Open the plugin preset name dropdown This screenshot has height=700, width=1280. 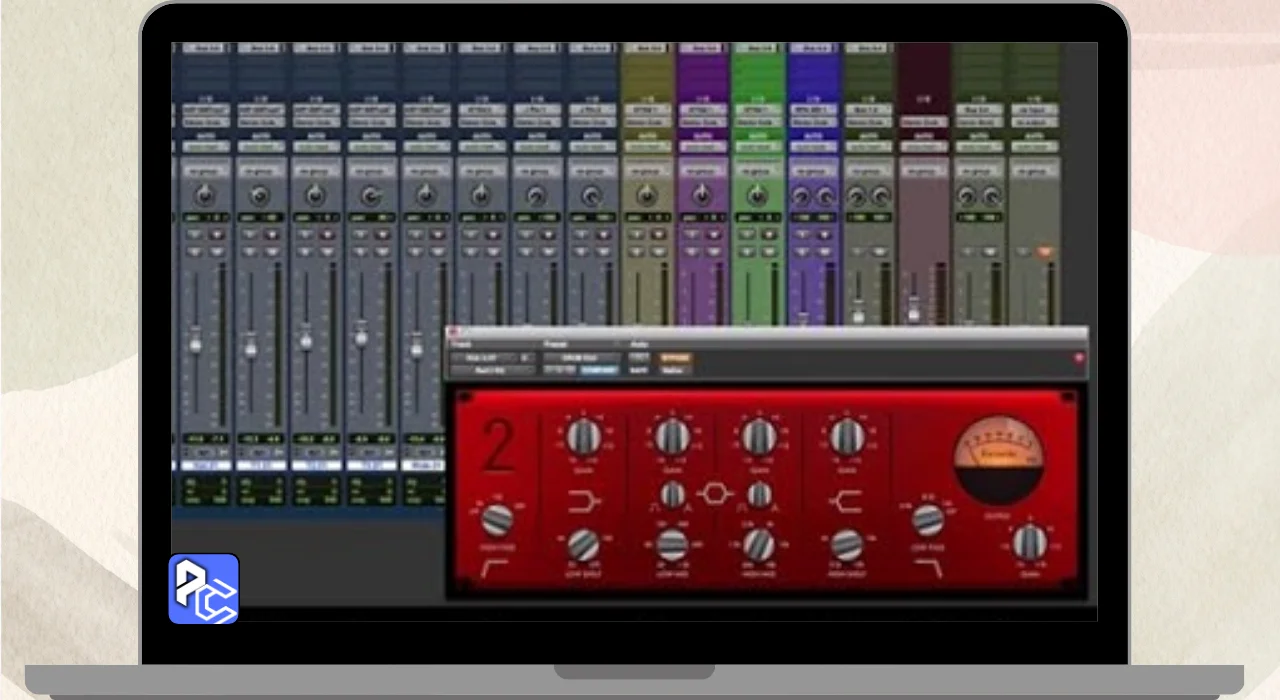[x=582, y=358]
